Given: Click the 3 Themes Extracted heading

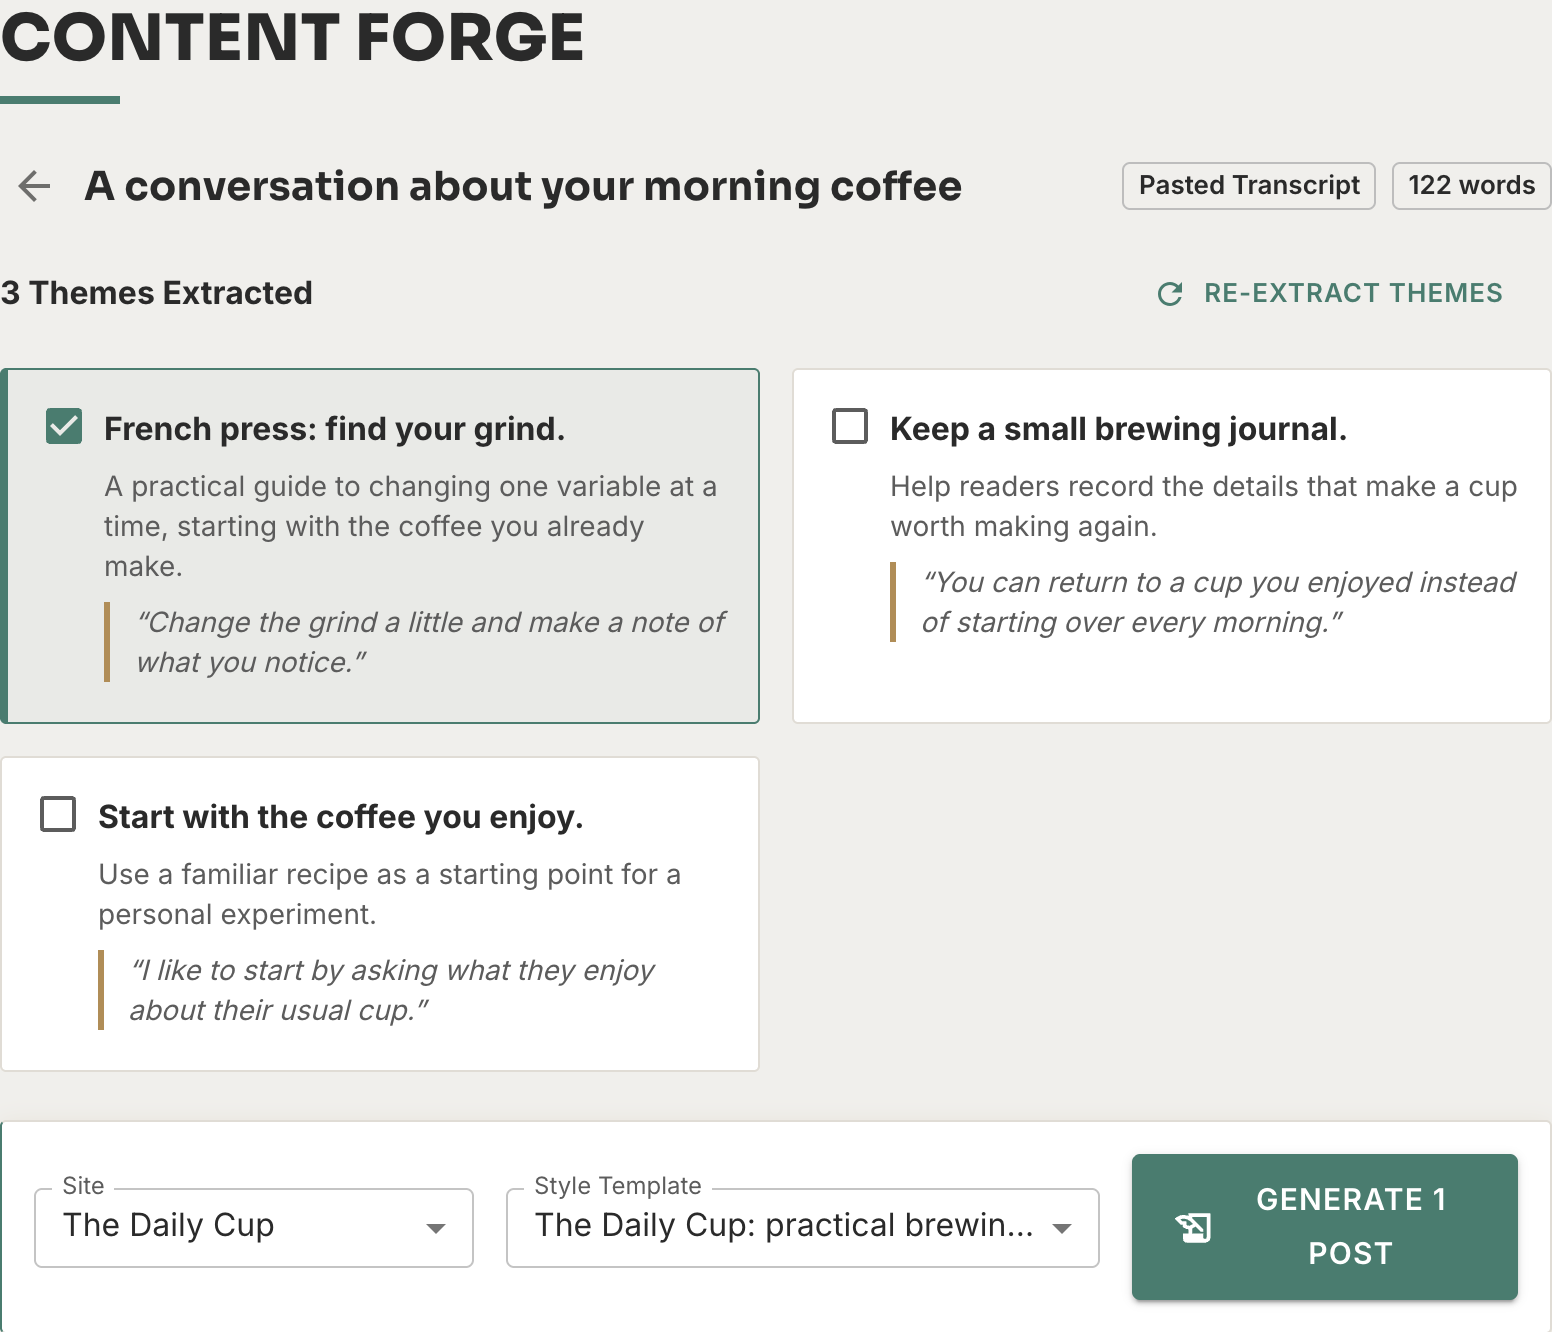Looking at the screenshot, I should [x=157, y=293].
